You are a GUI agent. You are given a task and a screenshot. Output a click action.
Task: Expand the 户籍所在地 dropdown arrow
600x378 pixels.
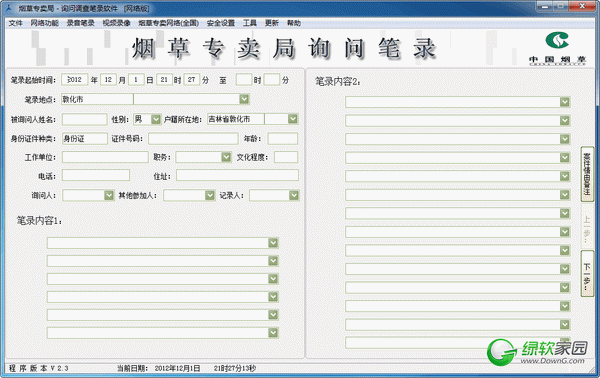(293, 119)
